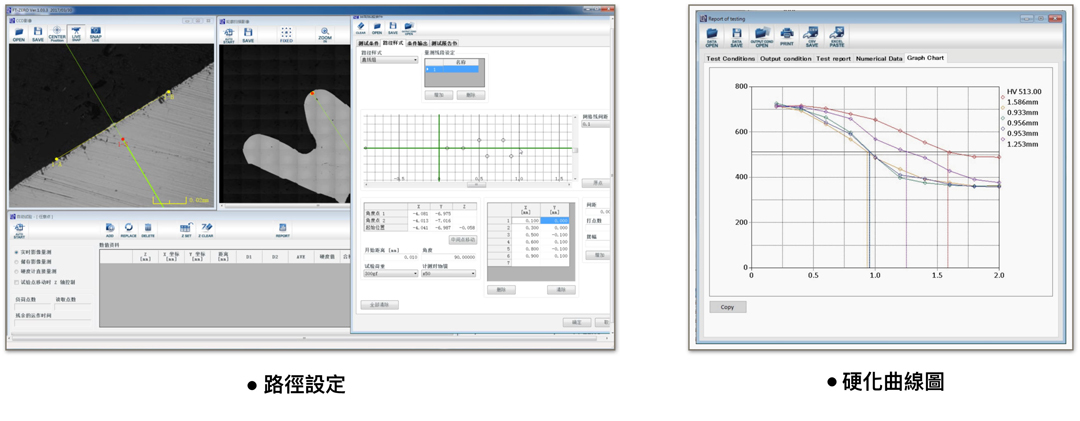Open the REPORT icon in bottom toolbar
The width and height of the screenshot is (1080, 421).
pos(282,230)
